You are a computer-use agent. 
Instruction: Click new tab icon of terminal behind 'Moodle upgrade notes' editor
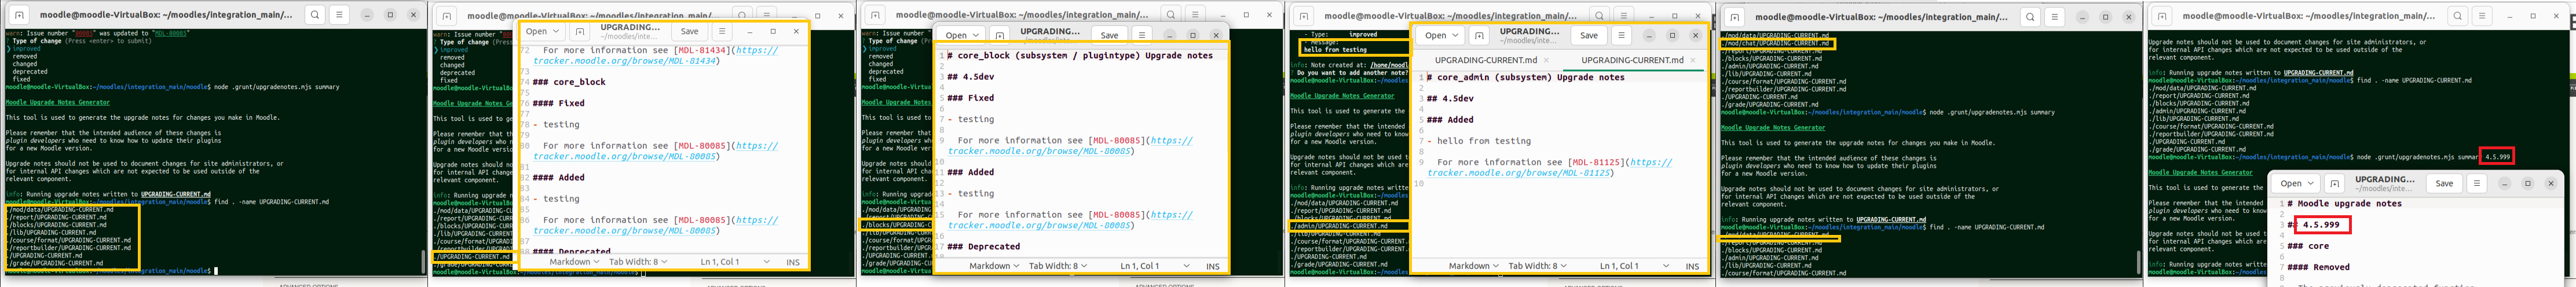[x=2162, y=16]
